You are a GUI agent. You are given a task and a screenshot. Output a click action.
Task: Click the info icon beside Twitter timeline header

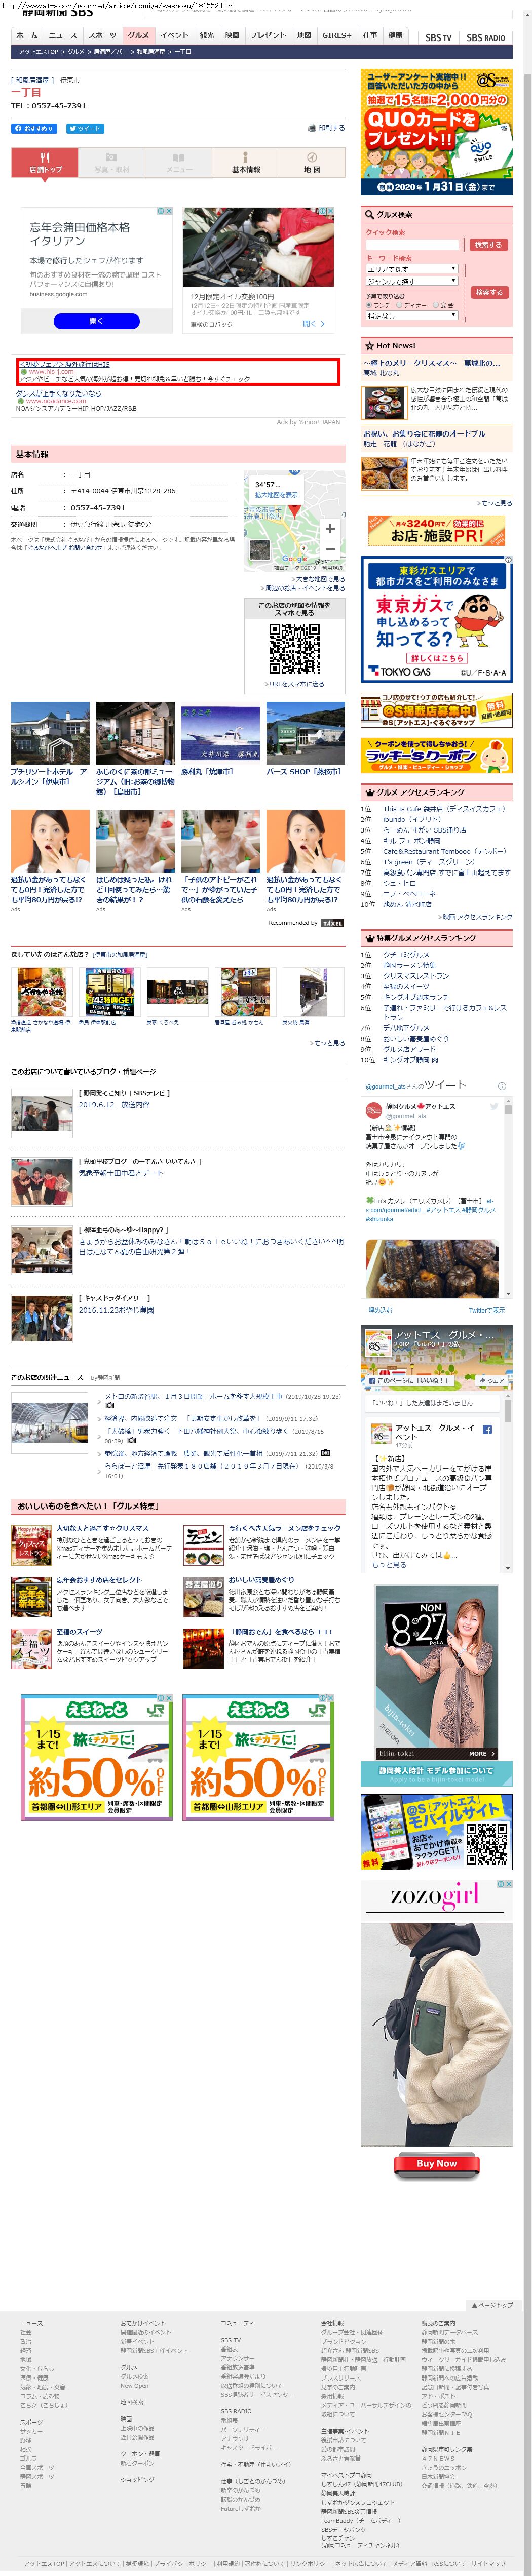(501, 1085)
